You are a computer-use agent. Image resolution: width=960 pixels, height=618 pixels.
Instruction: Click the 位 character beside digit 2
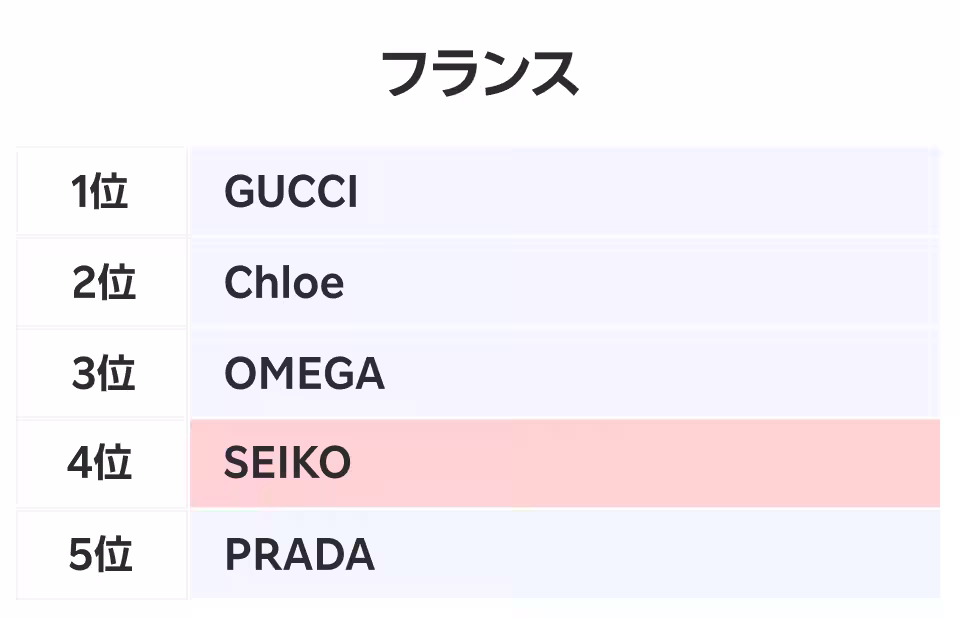tap(116, 283)
